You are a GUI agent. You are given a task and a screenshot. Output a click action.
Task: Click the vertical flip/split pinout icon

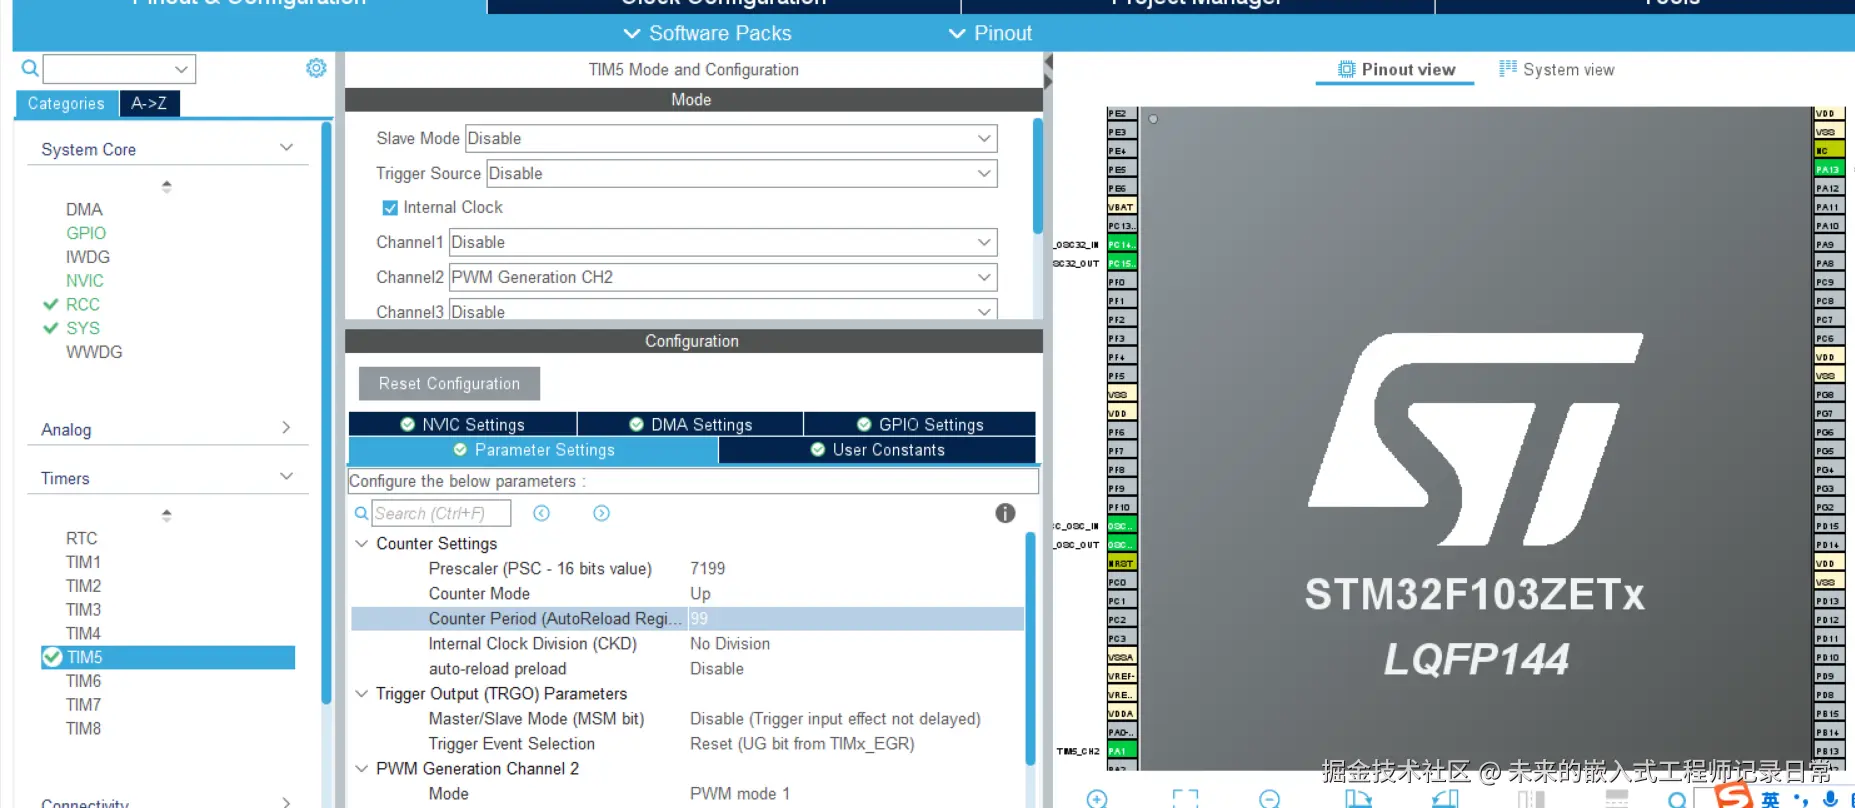click(1531, 798)
